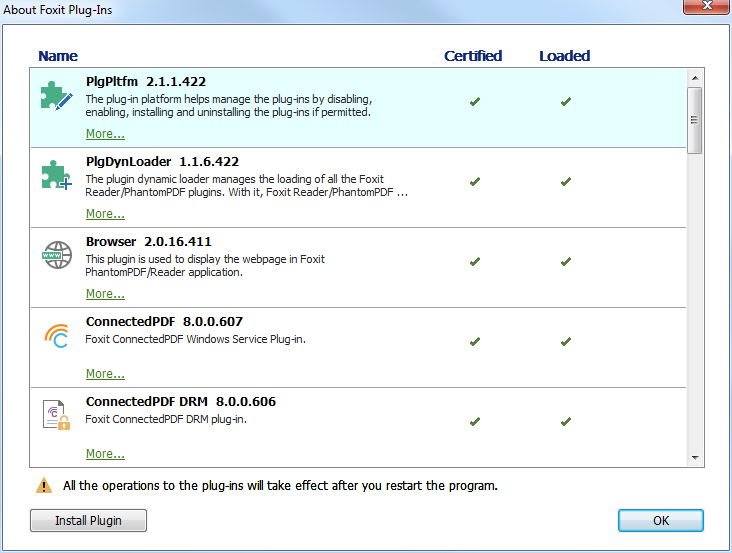Click the Browser plugin's Certified check mark

475,261
